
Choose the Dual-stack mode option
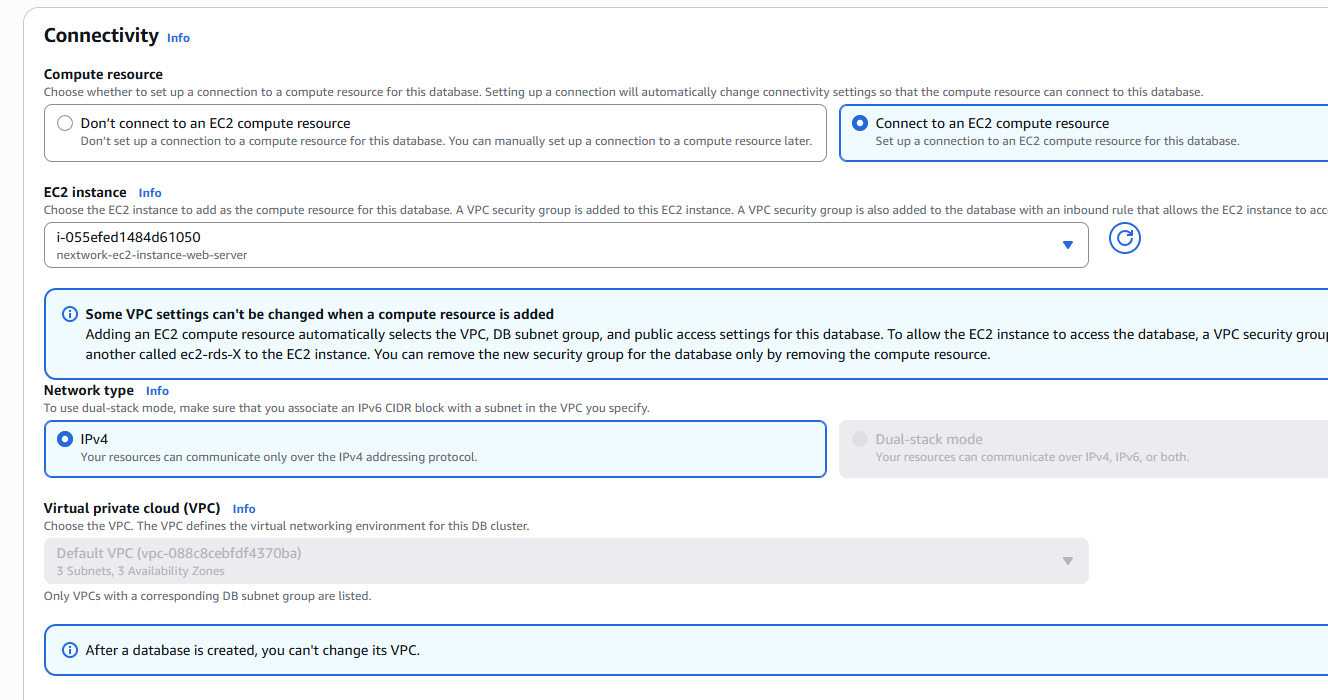click(x=860, y=439)
